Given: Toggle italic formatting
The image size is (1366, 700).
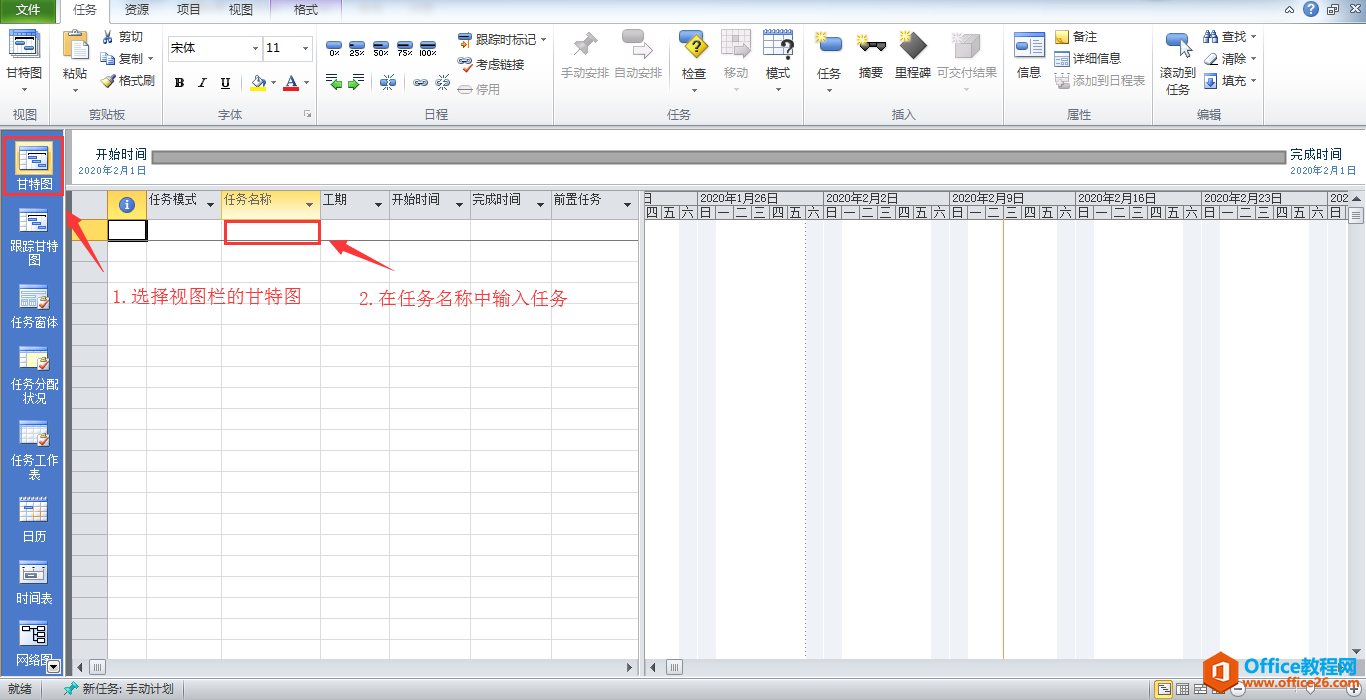Looking at the screenshot, I should click(x=202, y=83).
